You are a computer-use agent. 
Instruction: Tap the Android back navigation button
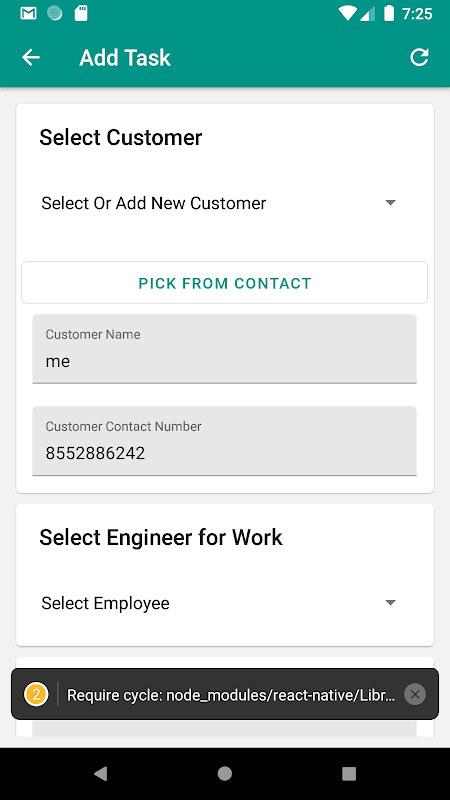point(101,774)
